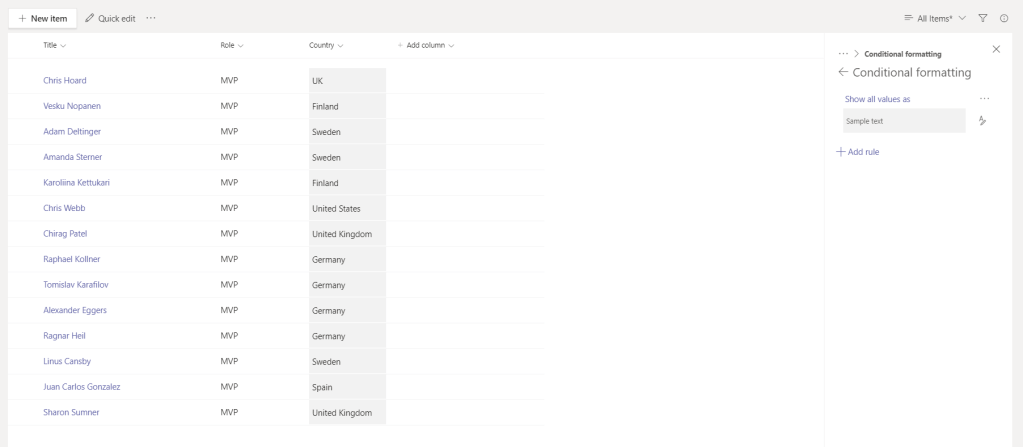The image size is (1023, 447).
Task: Click the Sample text preview box
Action: click(904, 121)
